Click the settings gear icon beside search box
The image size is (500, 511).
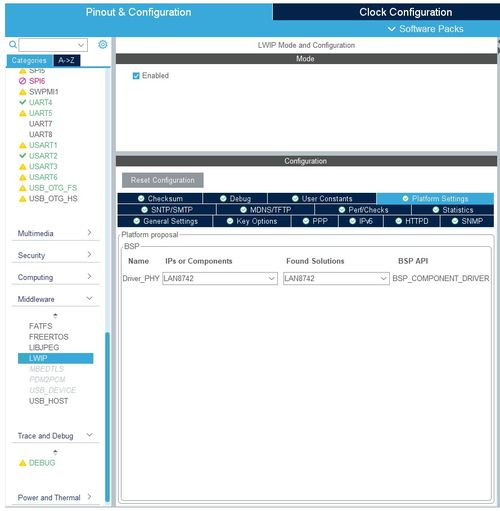103,44
